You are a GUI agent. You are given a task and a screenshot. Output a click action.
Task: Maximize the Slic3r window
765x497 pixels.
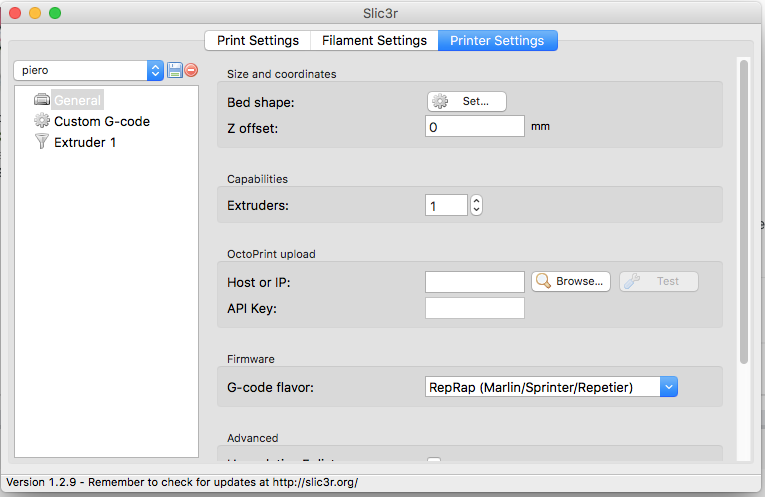(x=55, y=13)
